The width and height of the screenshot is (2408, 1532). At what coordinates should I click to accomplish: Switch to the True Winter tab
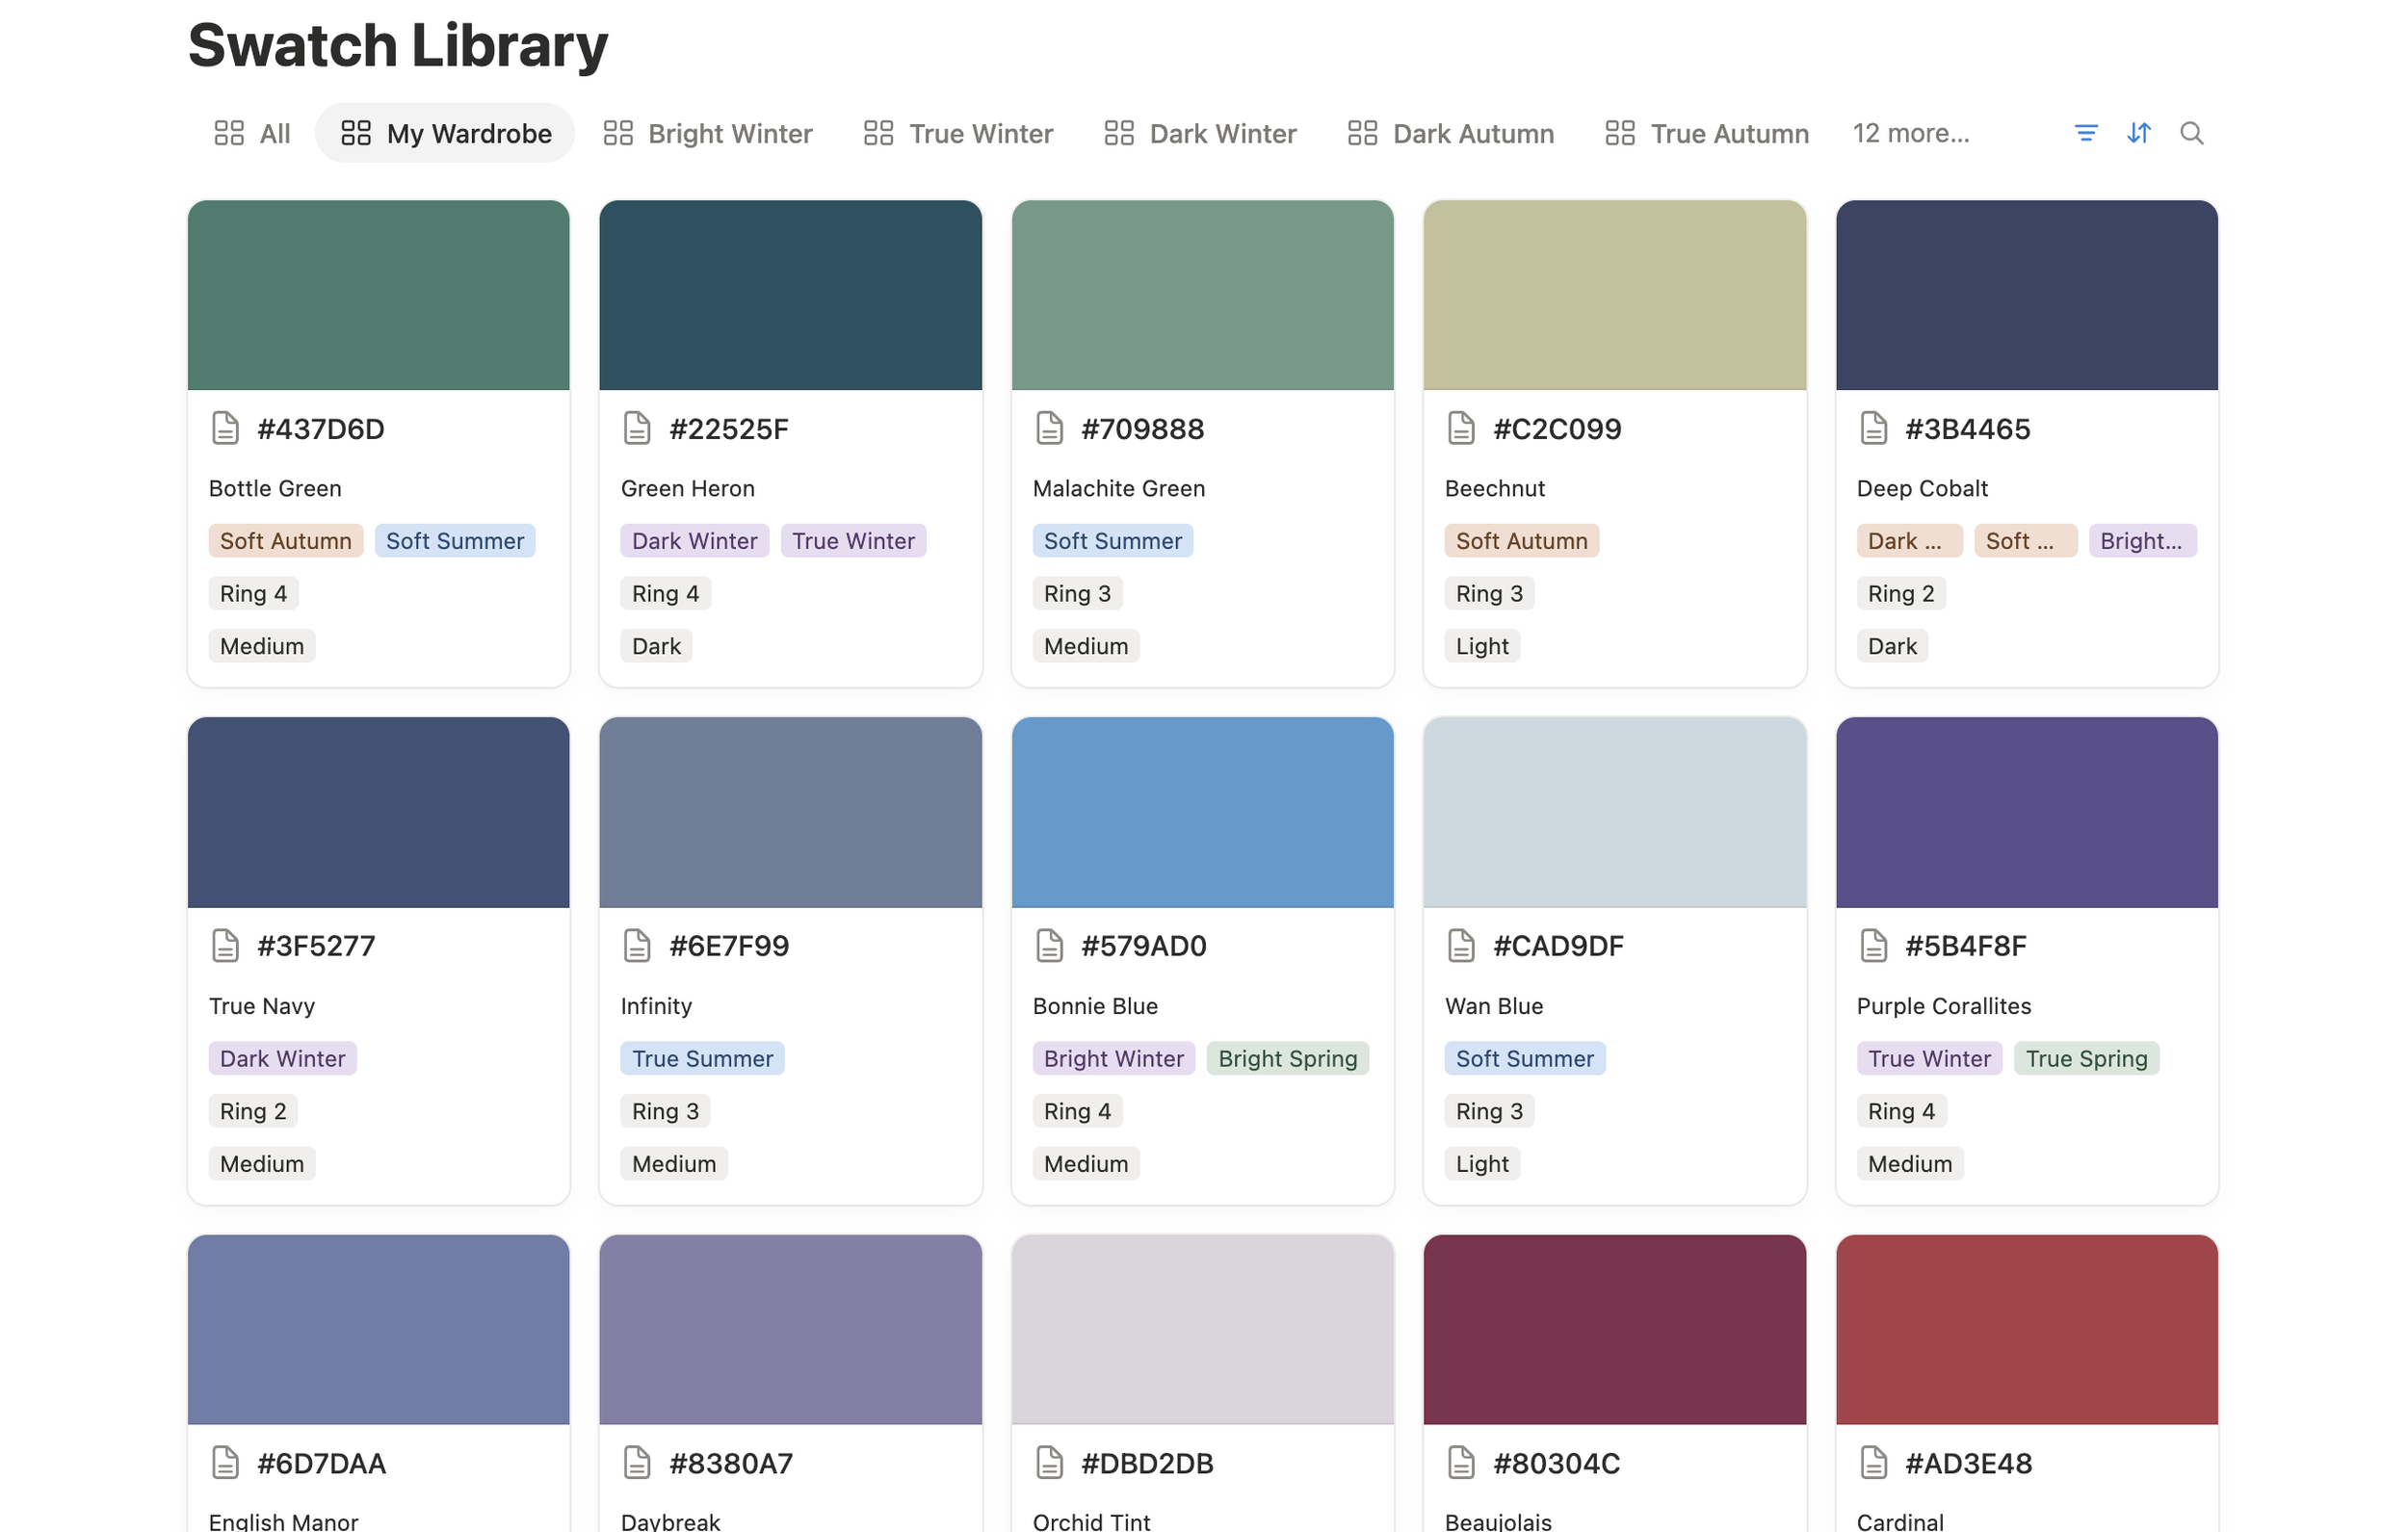tap(958, 133)
